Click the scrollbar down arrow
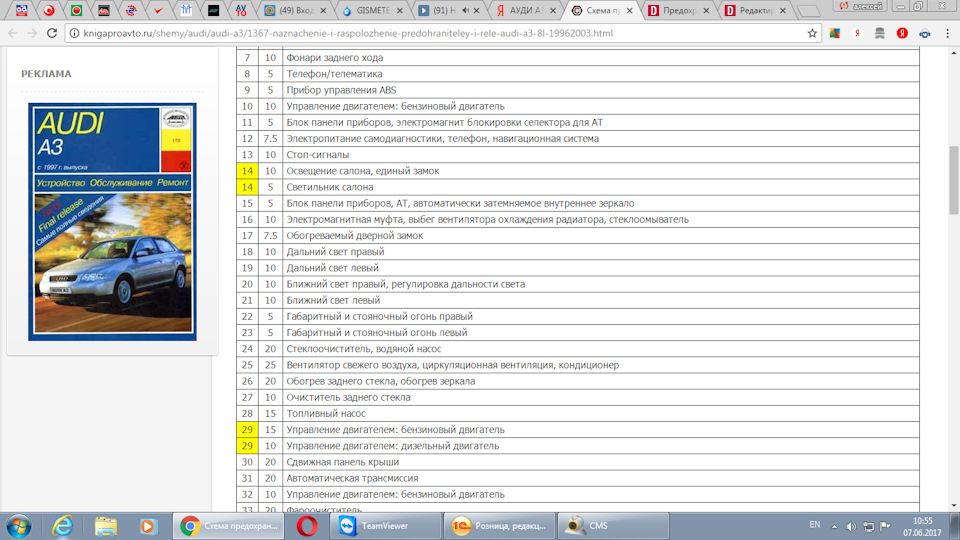Screen dimensions: 960x540 954,506
